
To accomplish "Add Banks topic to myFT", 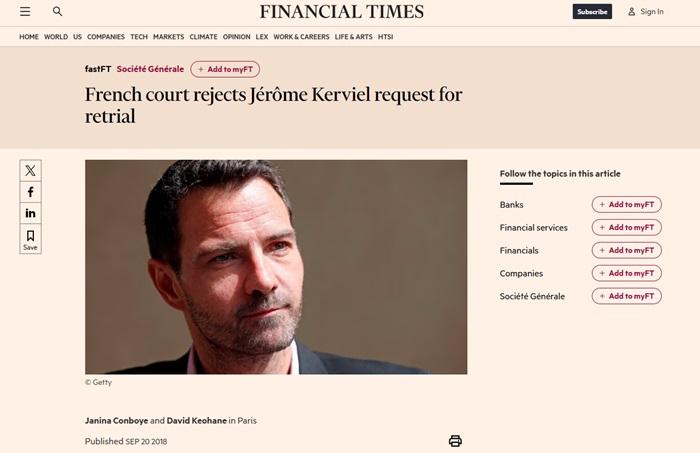I will coord(626,205).
